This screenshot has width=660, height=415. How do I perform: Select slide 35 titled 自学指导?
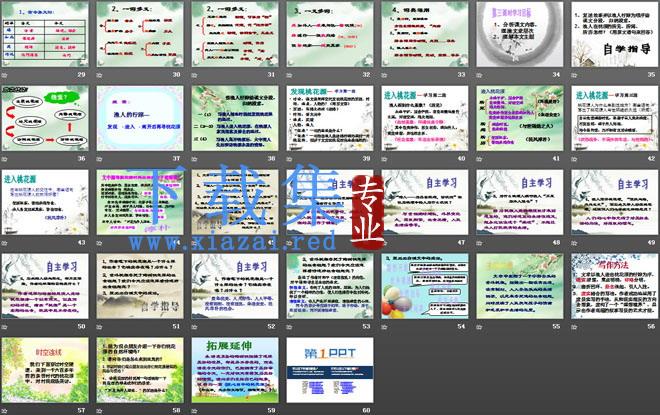[x=615, y=34]
